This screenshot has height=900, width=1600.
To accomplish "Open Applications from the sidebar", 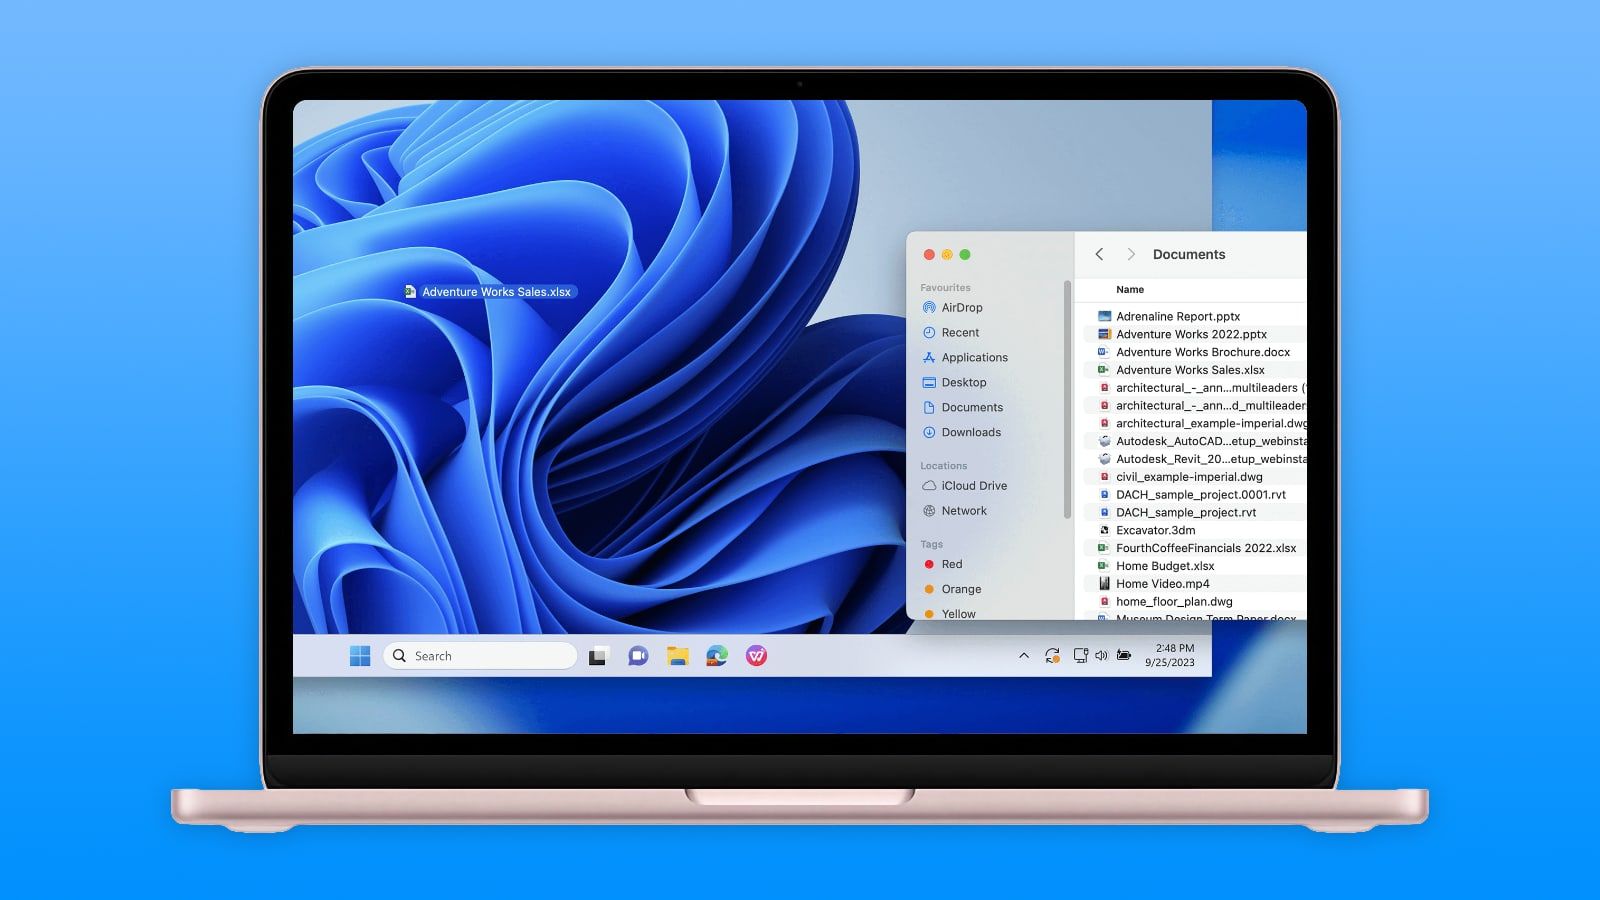I will (974, 357).
